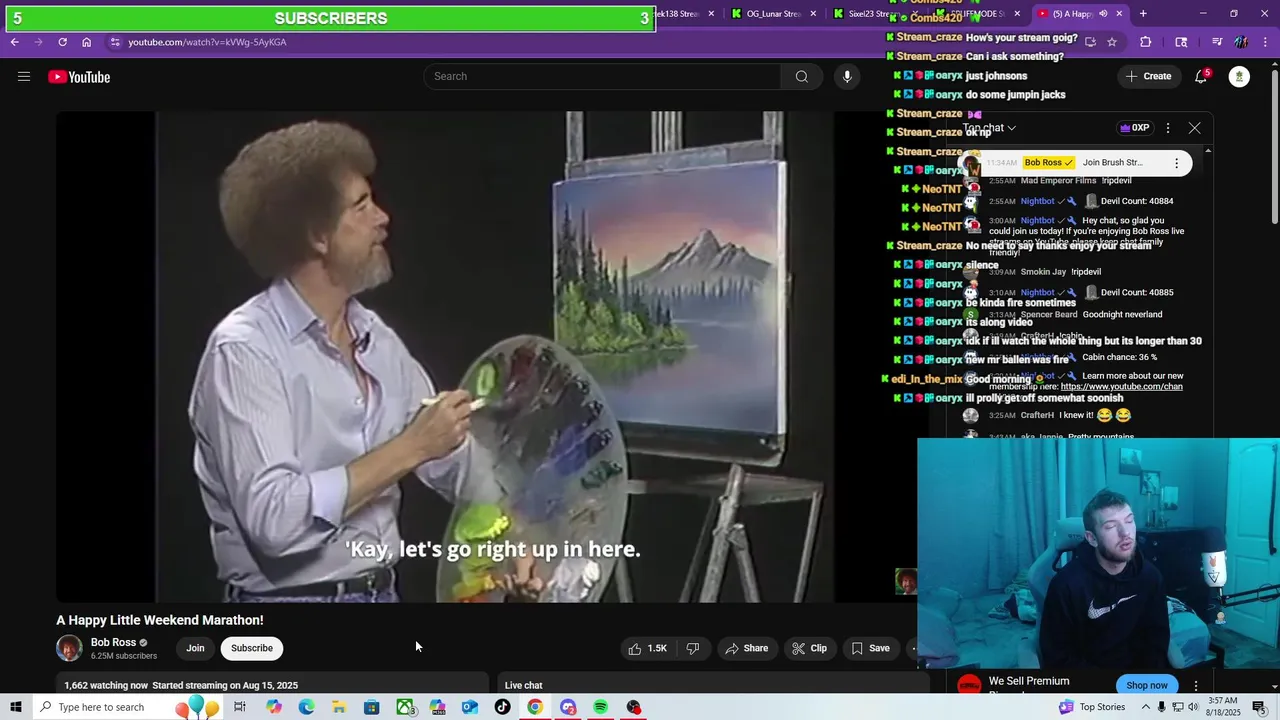The width and height of the screenshot is (1280, 720).
Task: Open pinned message options menu
Action: [1176, 163]
